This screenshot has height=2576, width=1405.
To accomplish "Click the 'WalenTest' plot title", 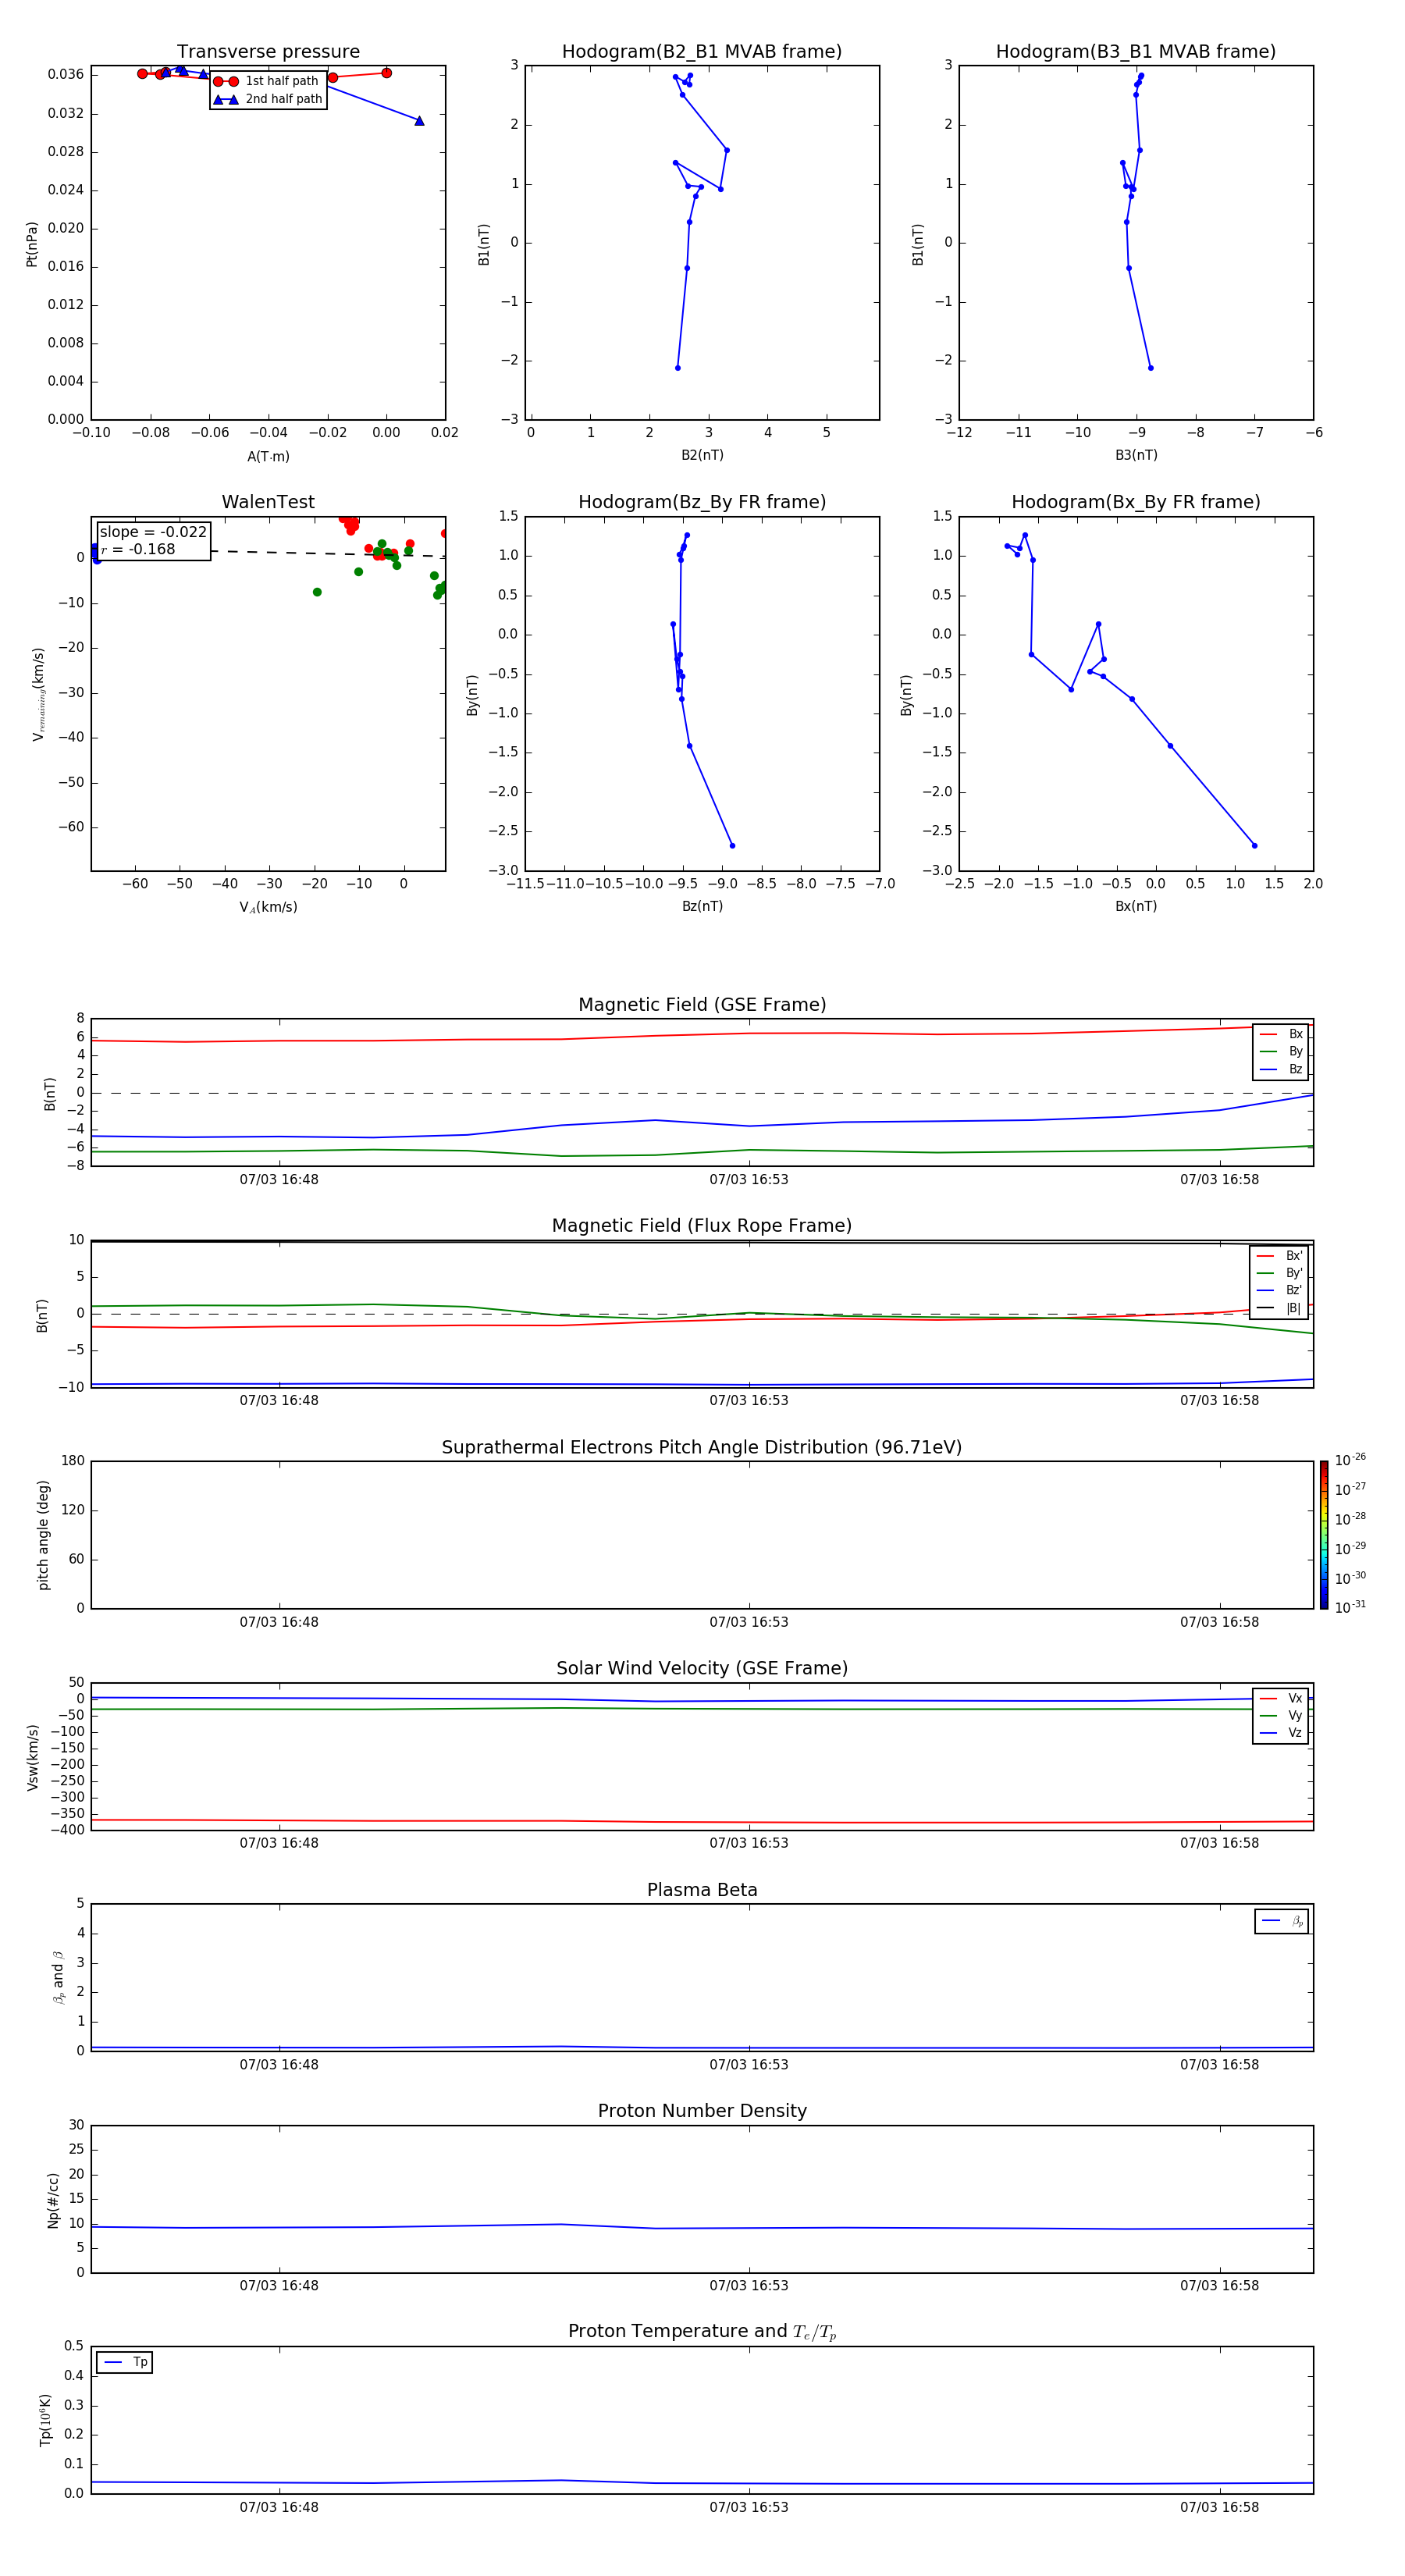I will pos(268,502).
